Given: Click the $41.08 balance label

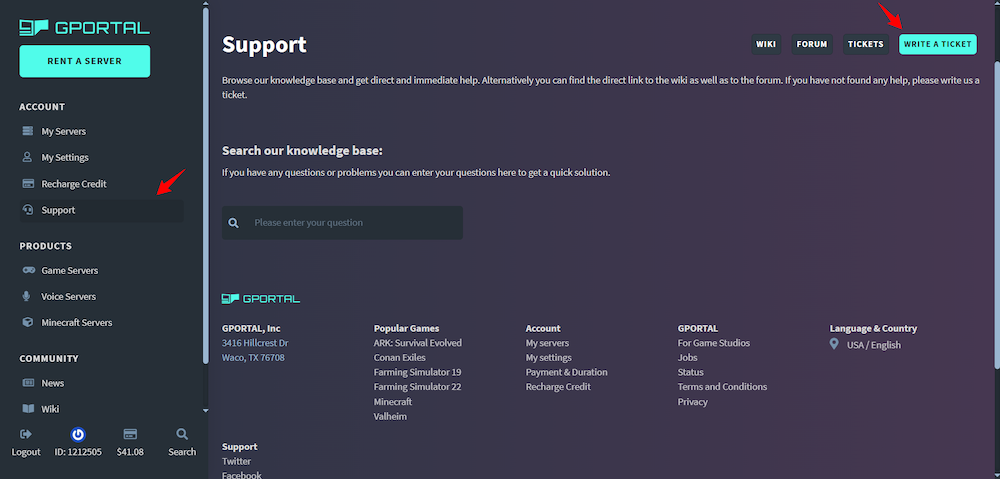Looking at the screenshot, I should tap(130, 452).
